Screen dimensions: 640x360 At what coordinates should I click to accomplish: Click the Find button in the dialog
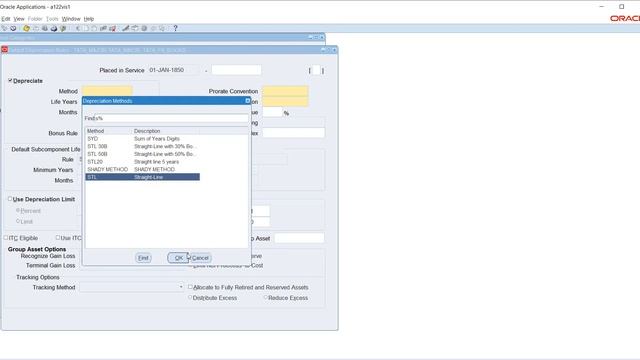click(x=143, y=258)
